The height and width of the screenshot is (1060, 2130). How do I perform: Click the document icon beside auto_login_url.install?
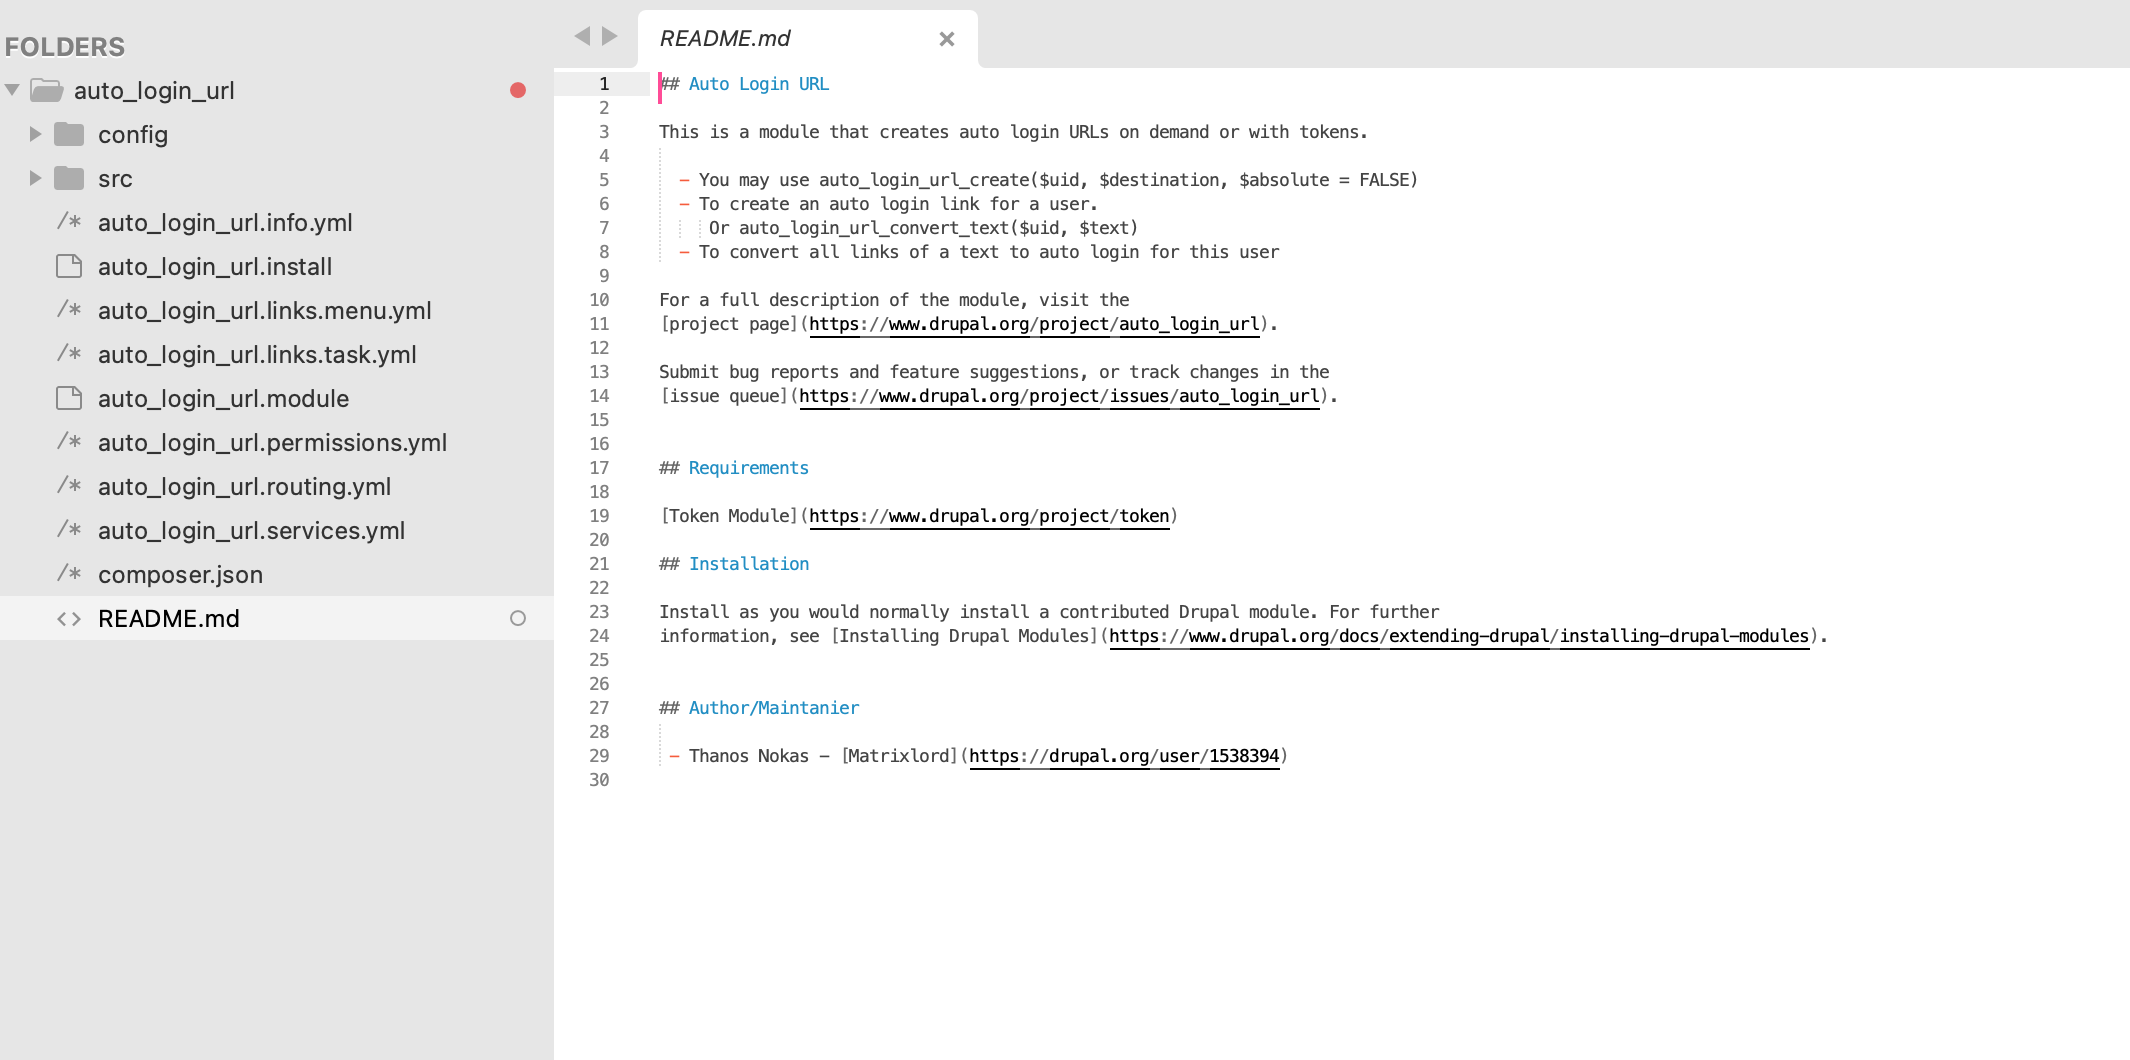pyautogui.click(x=68, y=266)
